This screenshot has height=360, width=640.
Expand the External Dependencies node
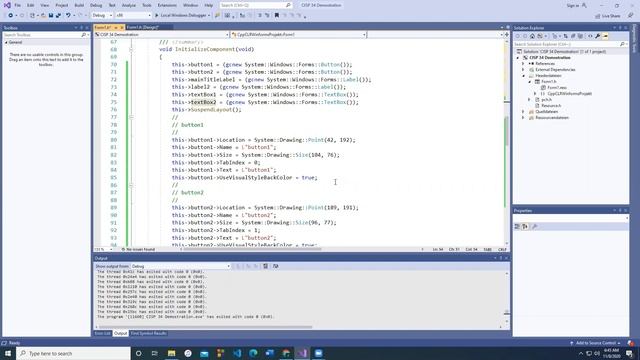523,70
